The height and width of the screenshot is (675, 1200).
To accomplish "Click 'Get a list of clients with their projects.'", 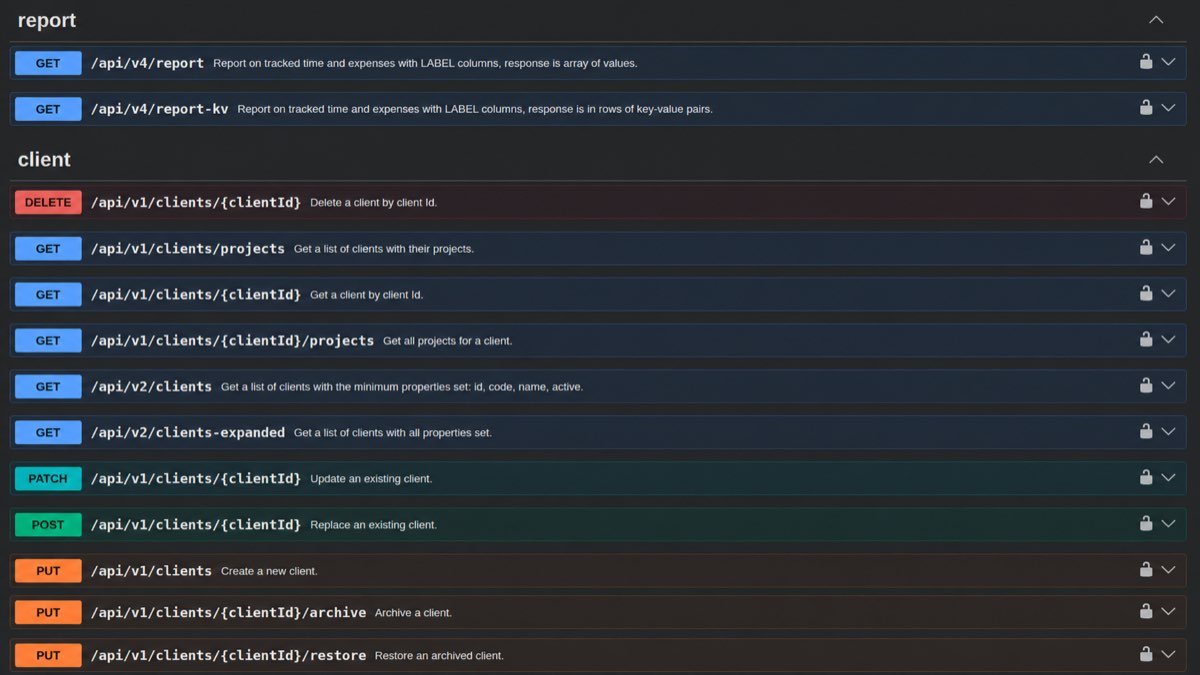I will coord(384,248).
